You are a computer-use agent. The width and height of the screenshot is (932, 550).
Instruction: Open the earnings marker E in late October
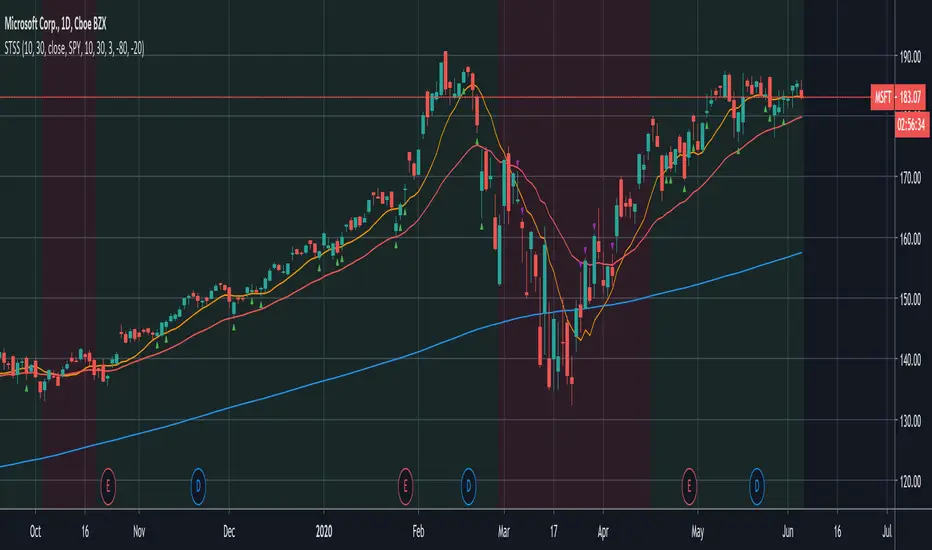[x=108, y=486]
